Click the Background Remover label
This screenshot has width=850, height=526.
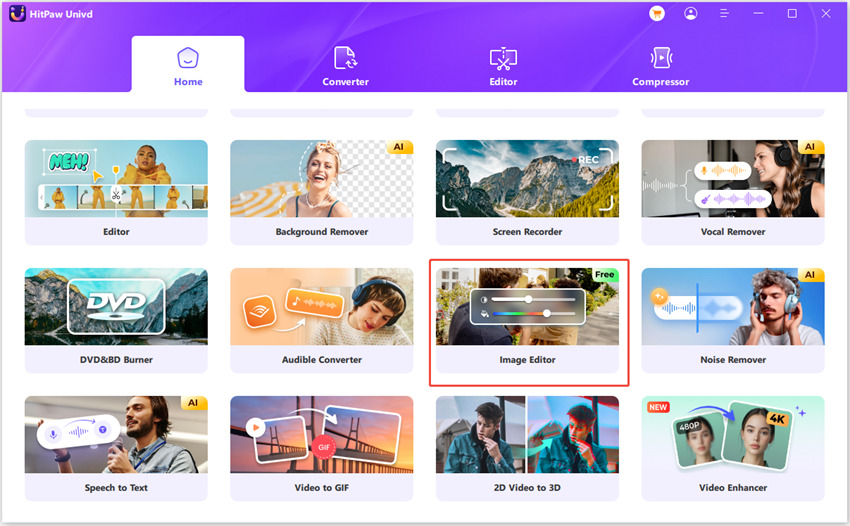coord(321,232)
